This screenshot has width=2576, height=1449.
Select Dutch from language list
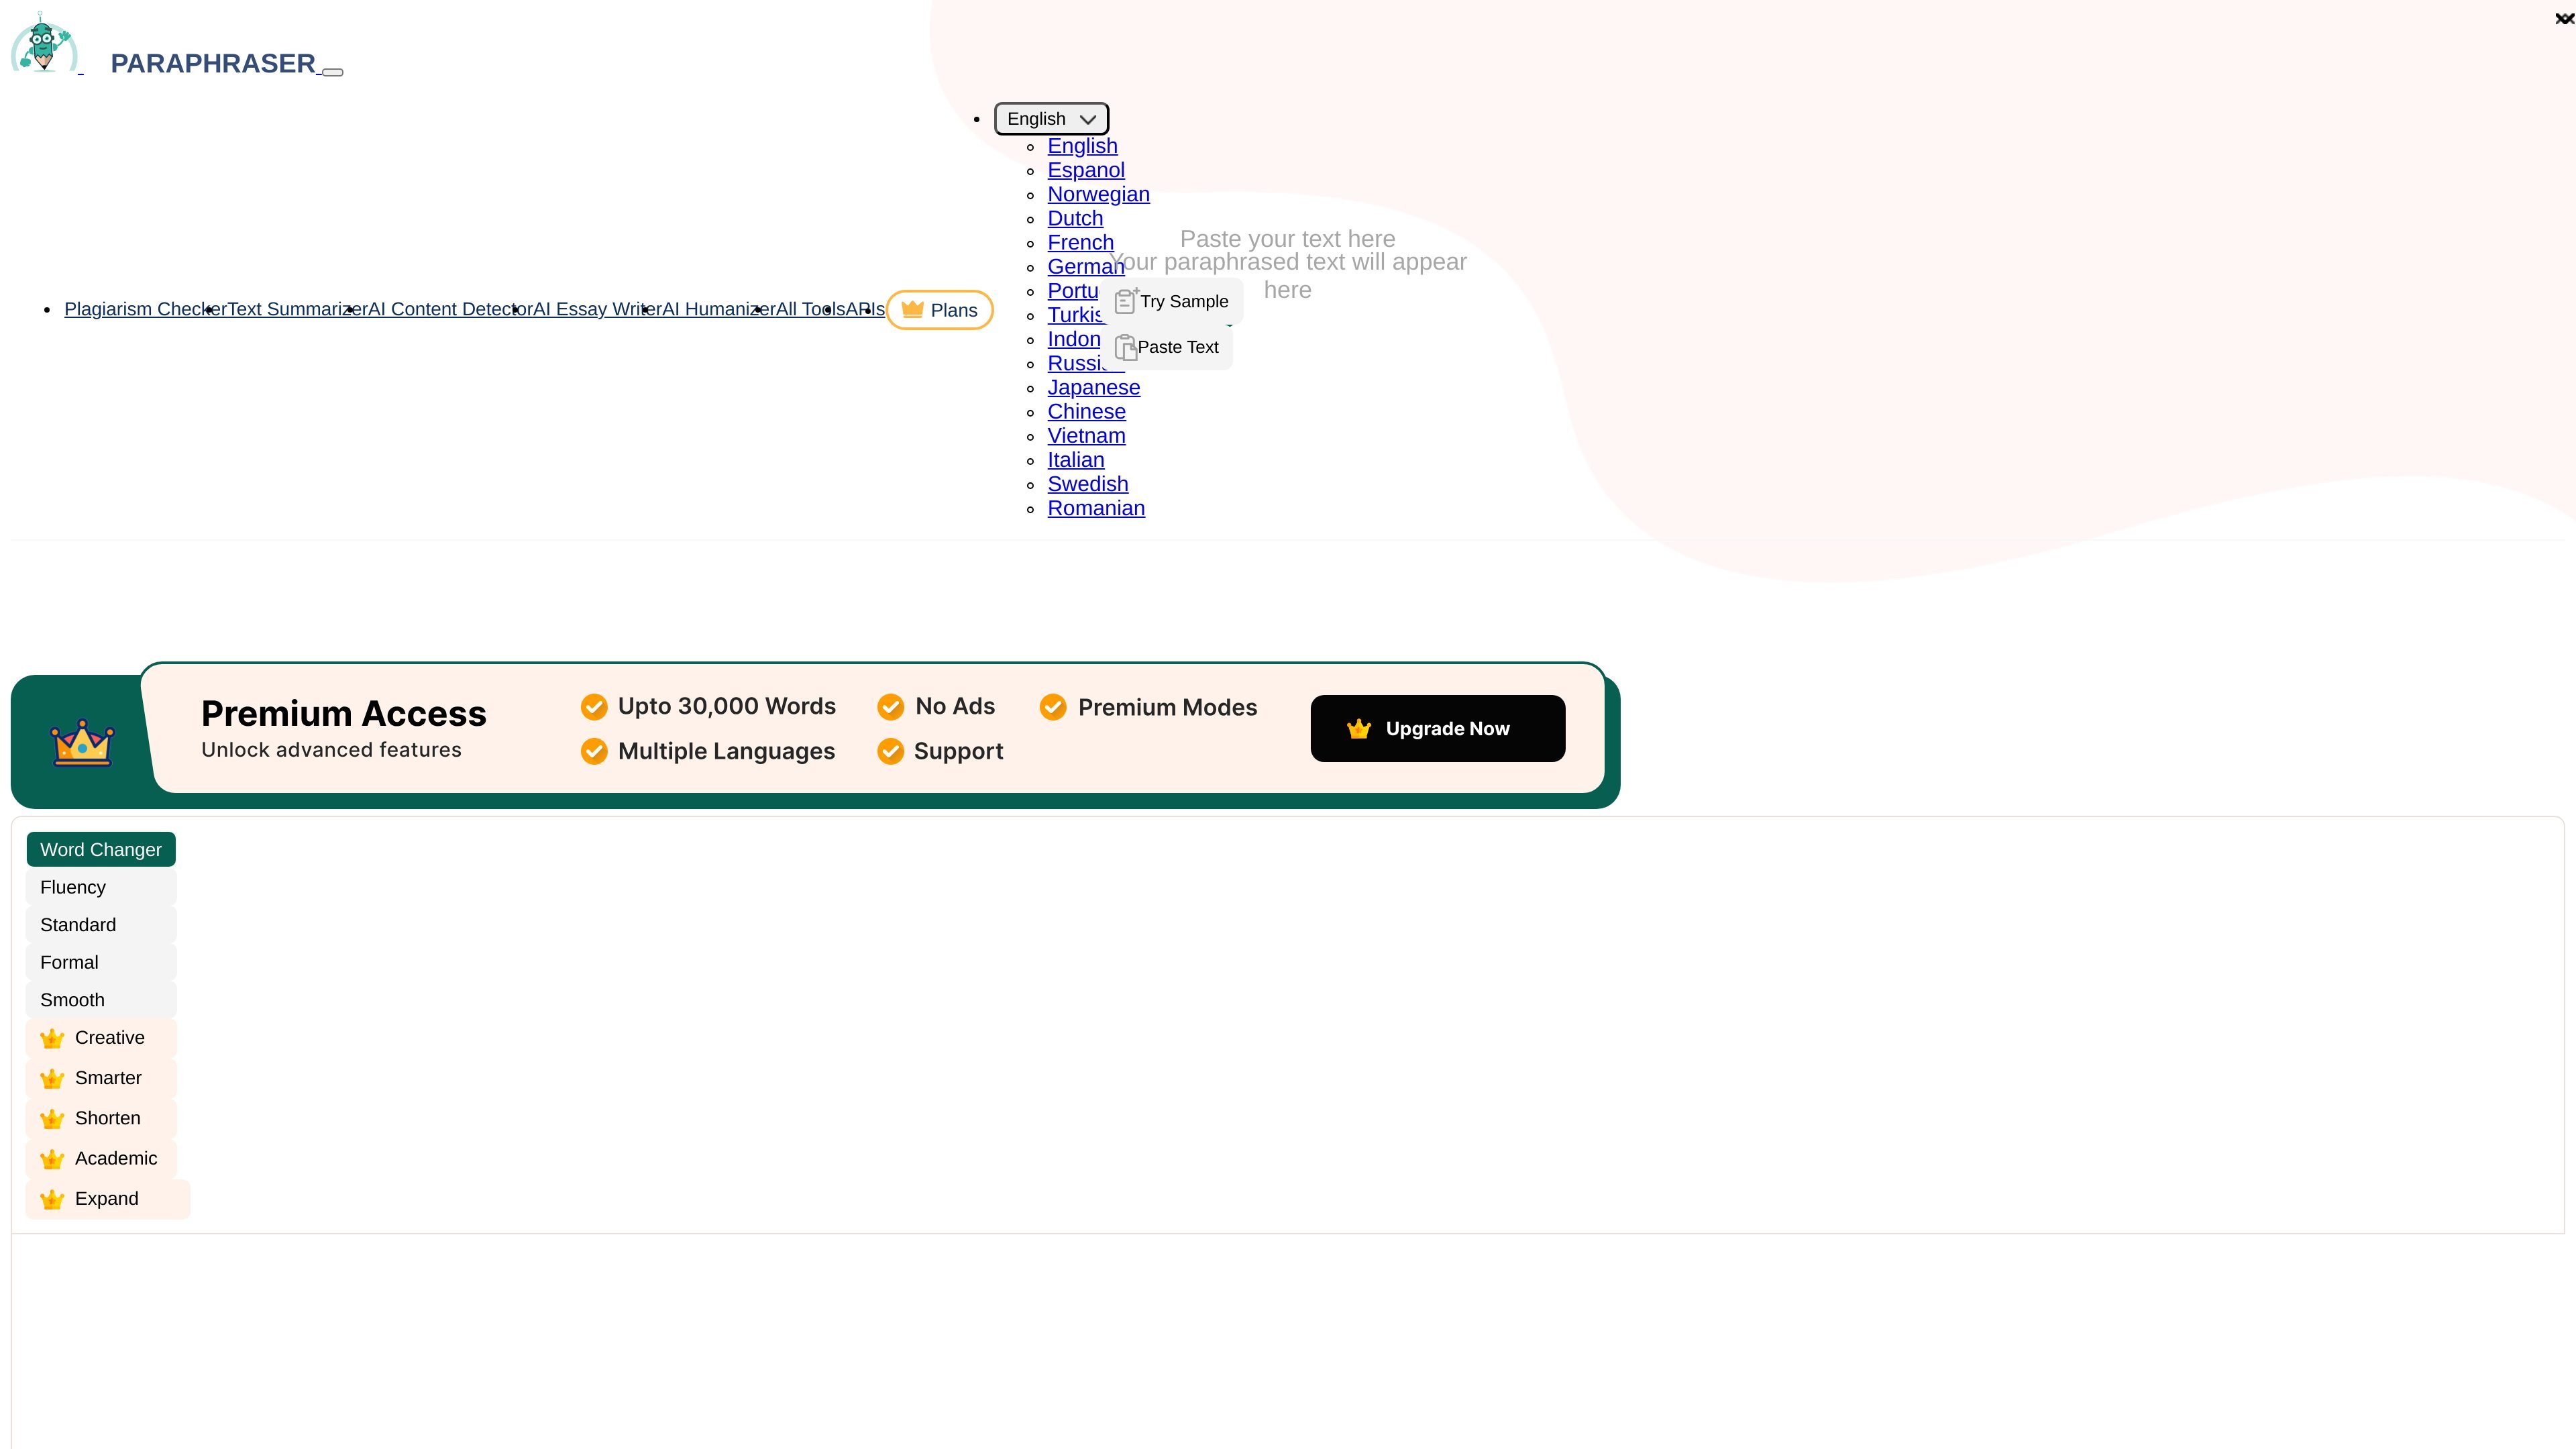click(x=1075, y=218)
